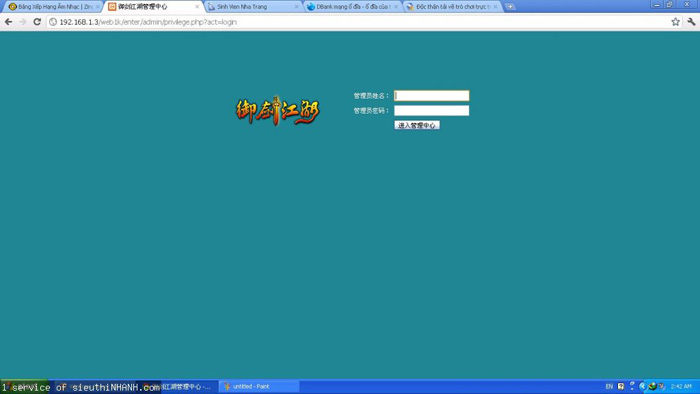Screen dimensions: 700x394
Task: Switch to the Bảng Xếp Hạng Âm Nhạc tab
Action: point(52,7)
